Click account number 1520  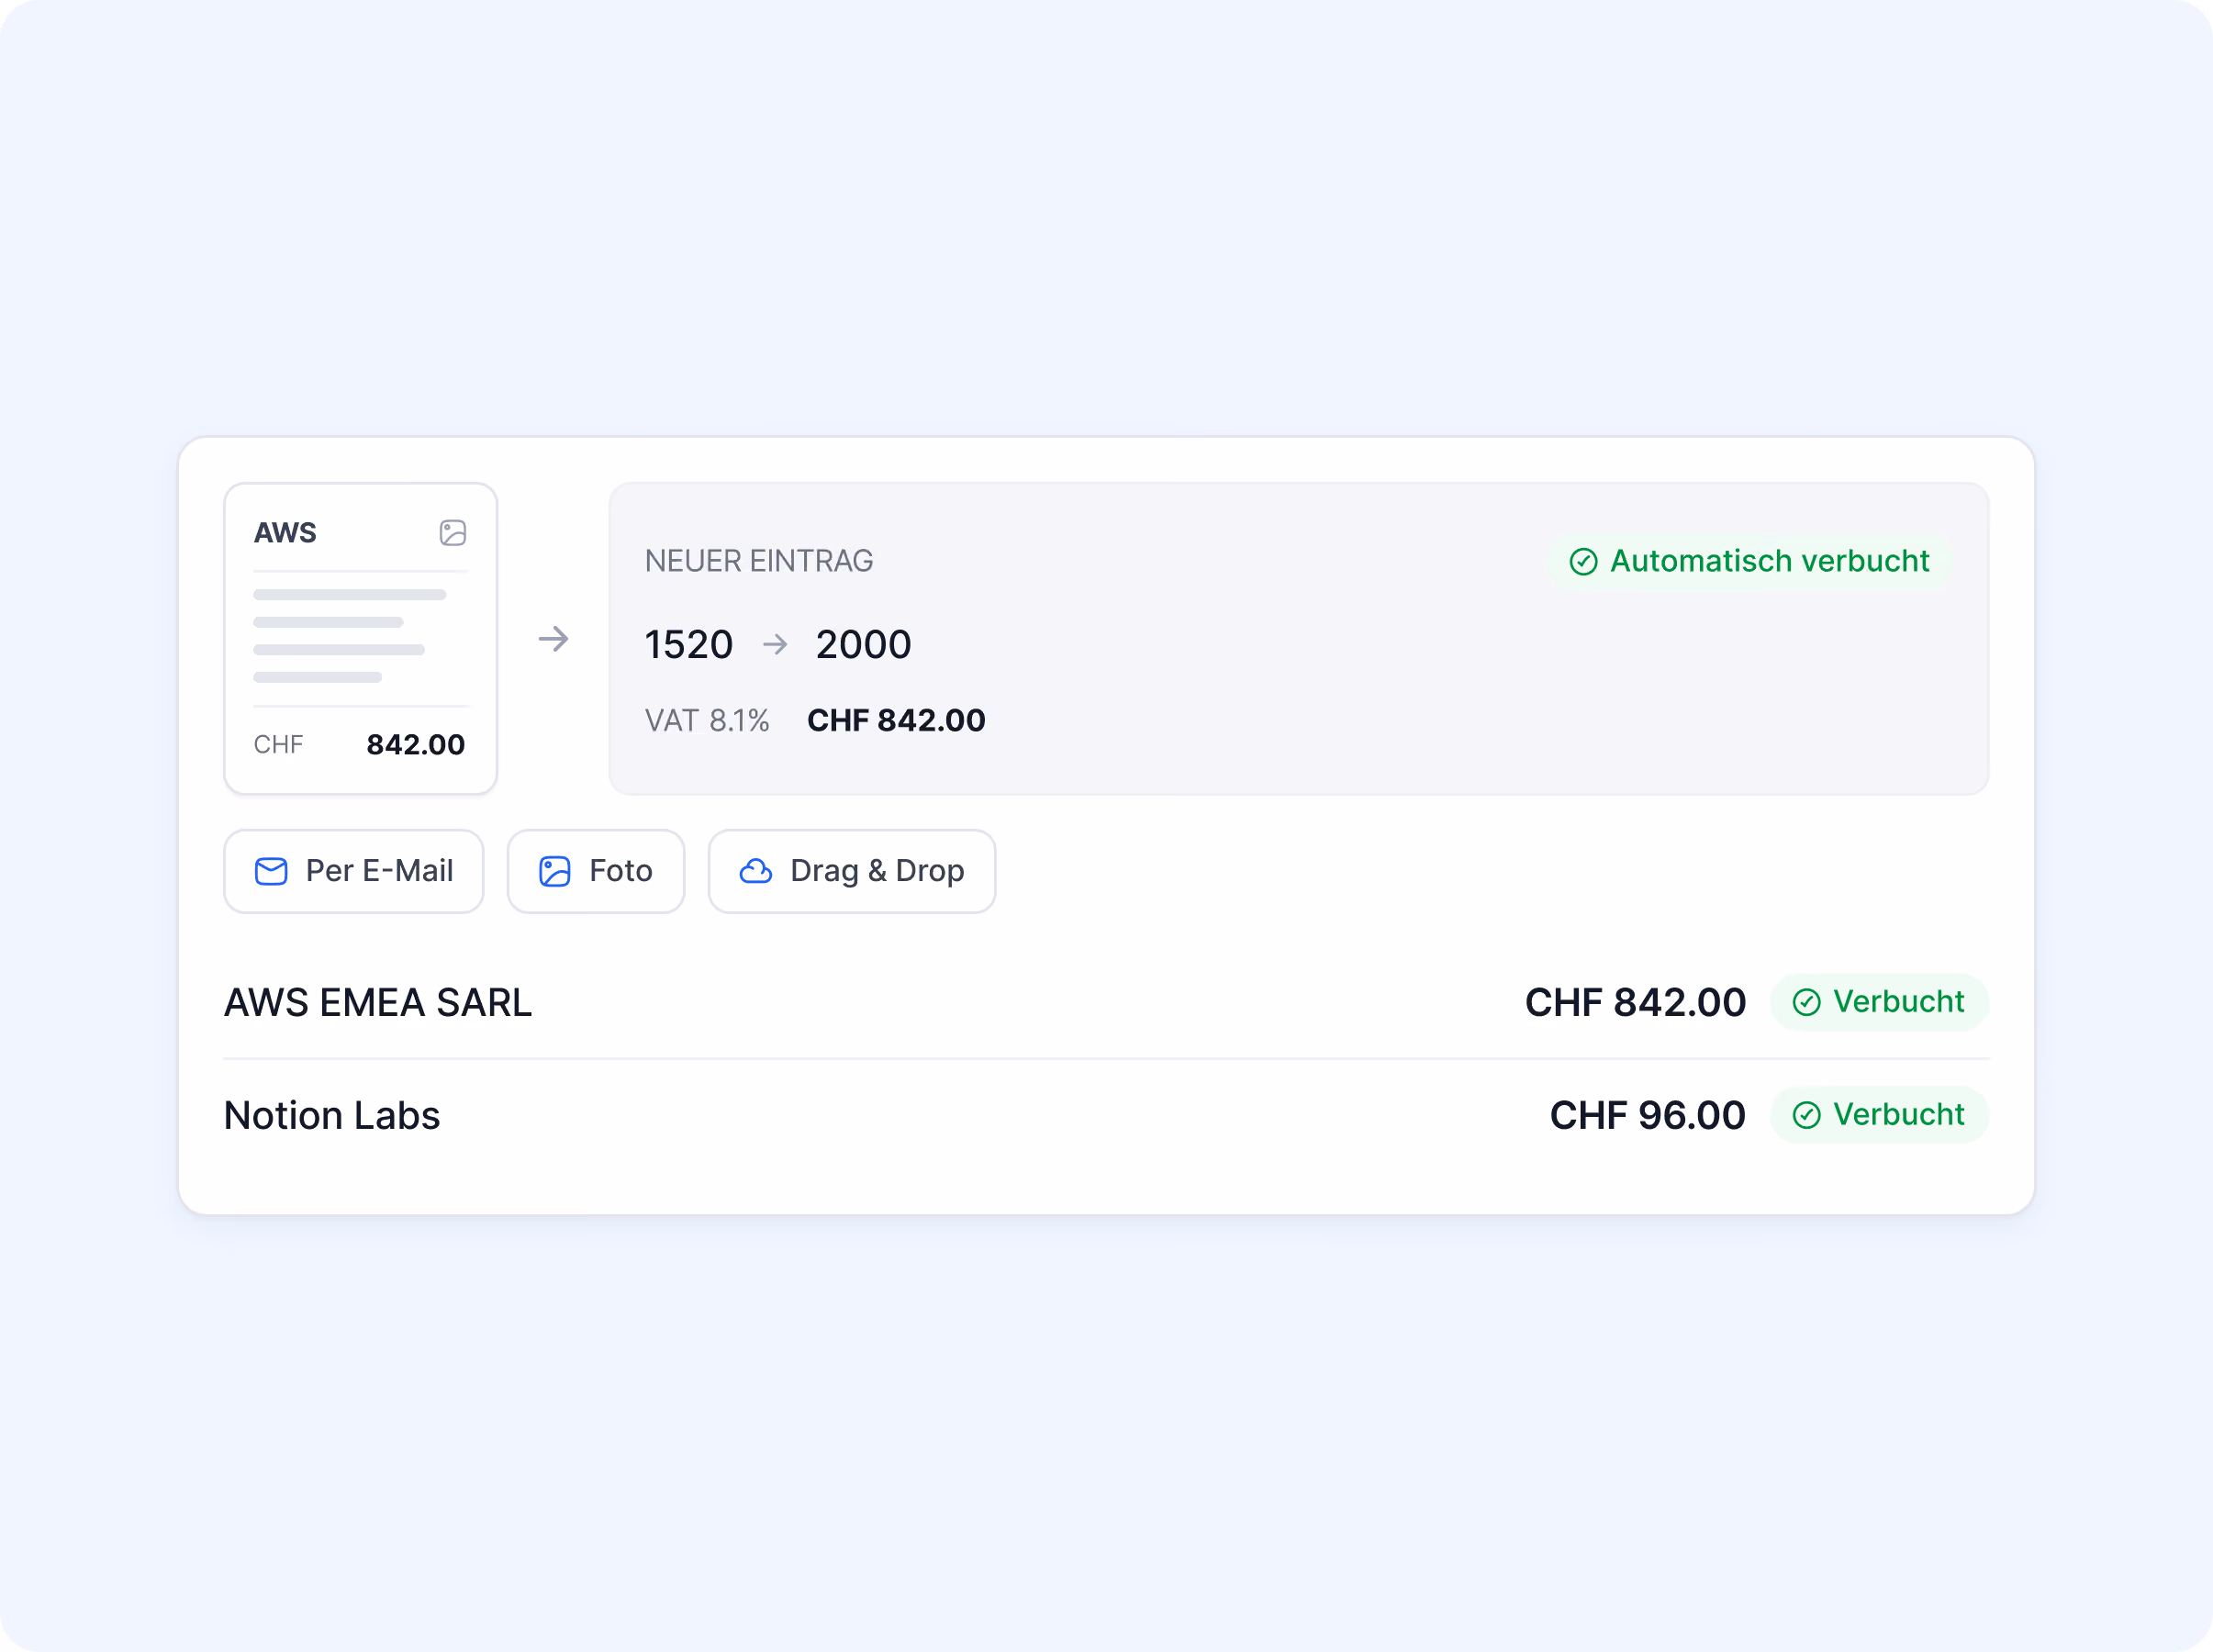(688, 644)
